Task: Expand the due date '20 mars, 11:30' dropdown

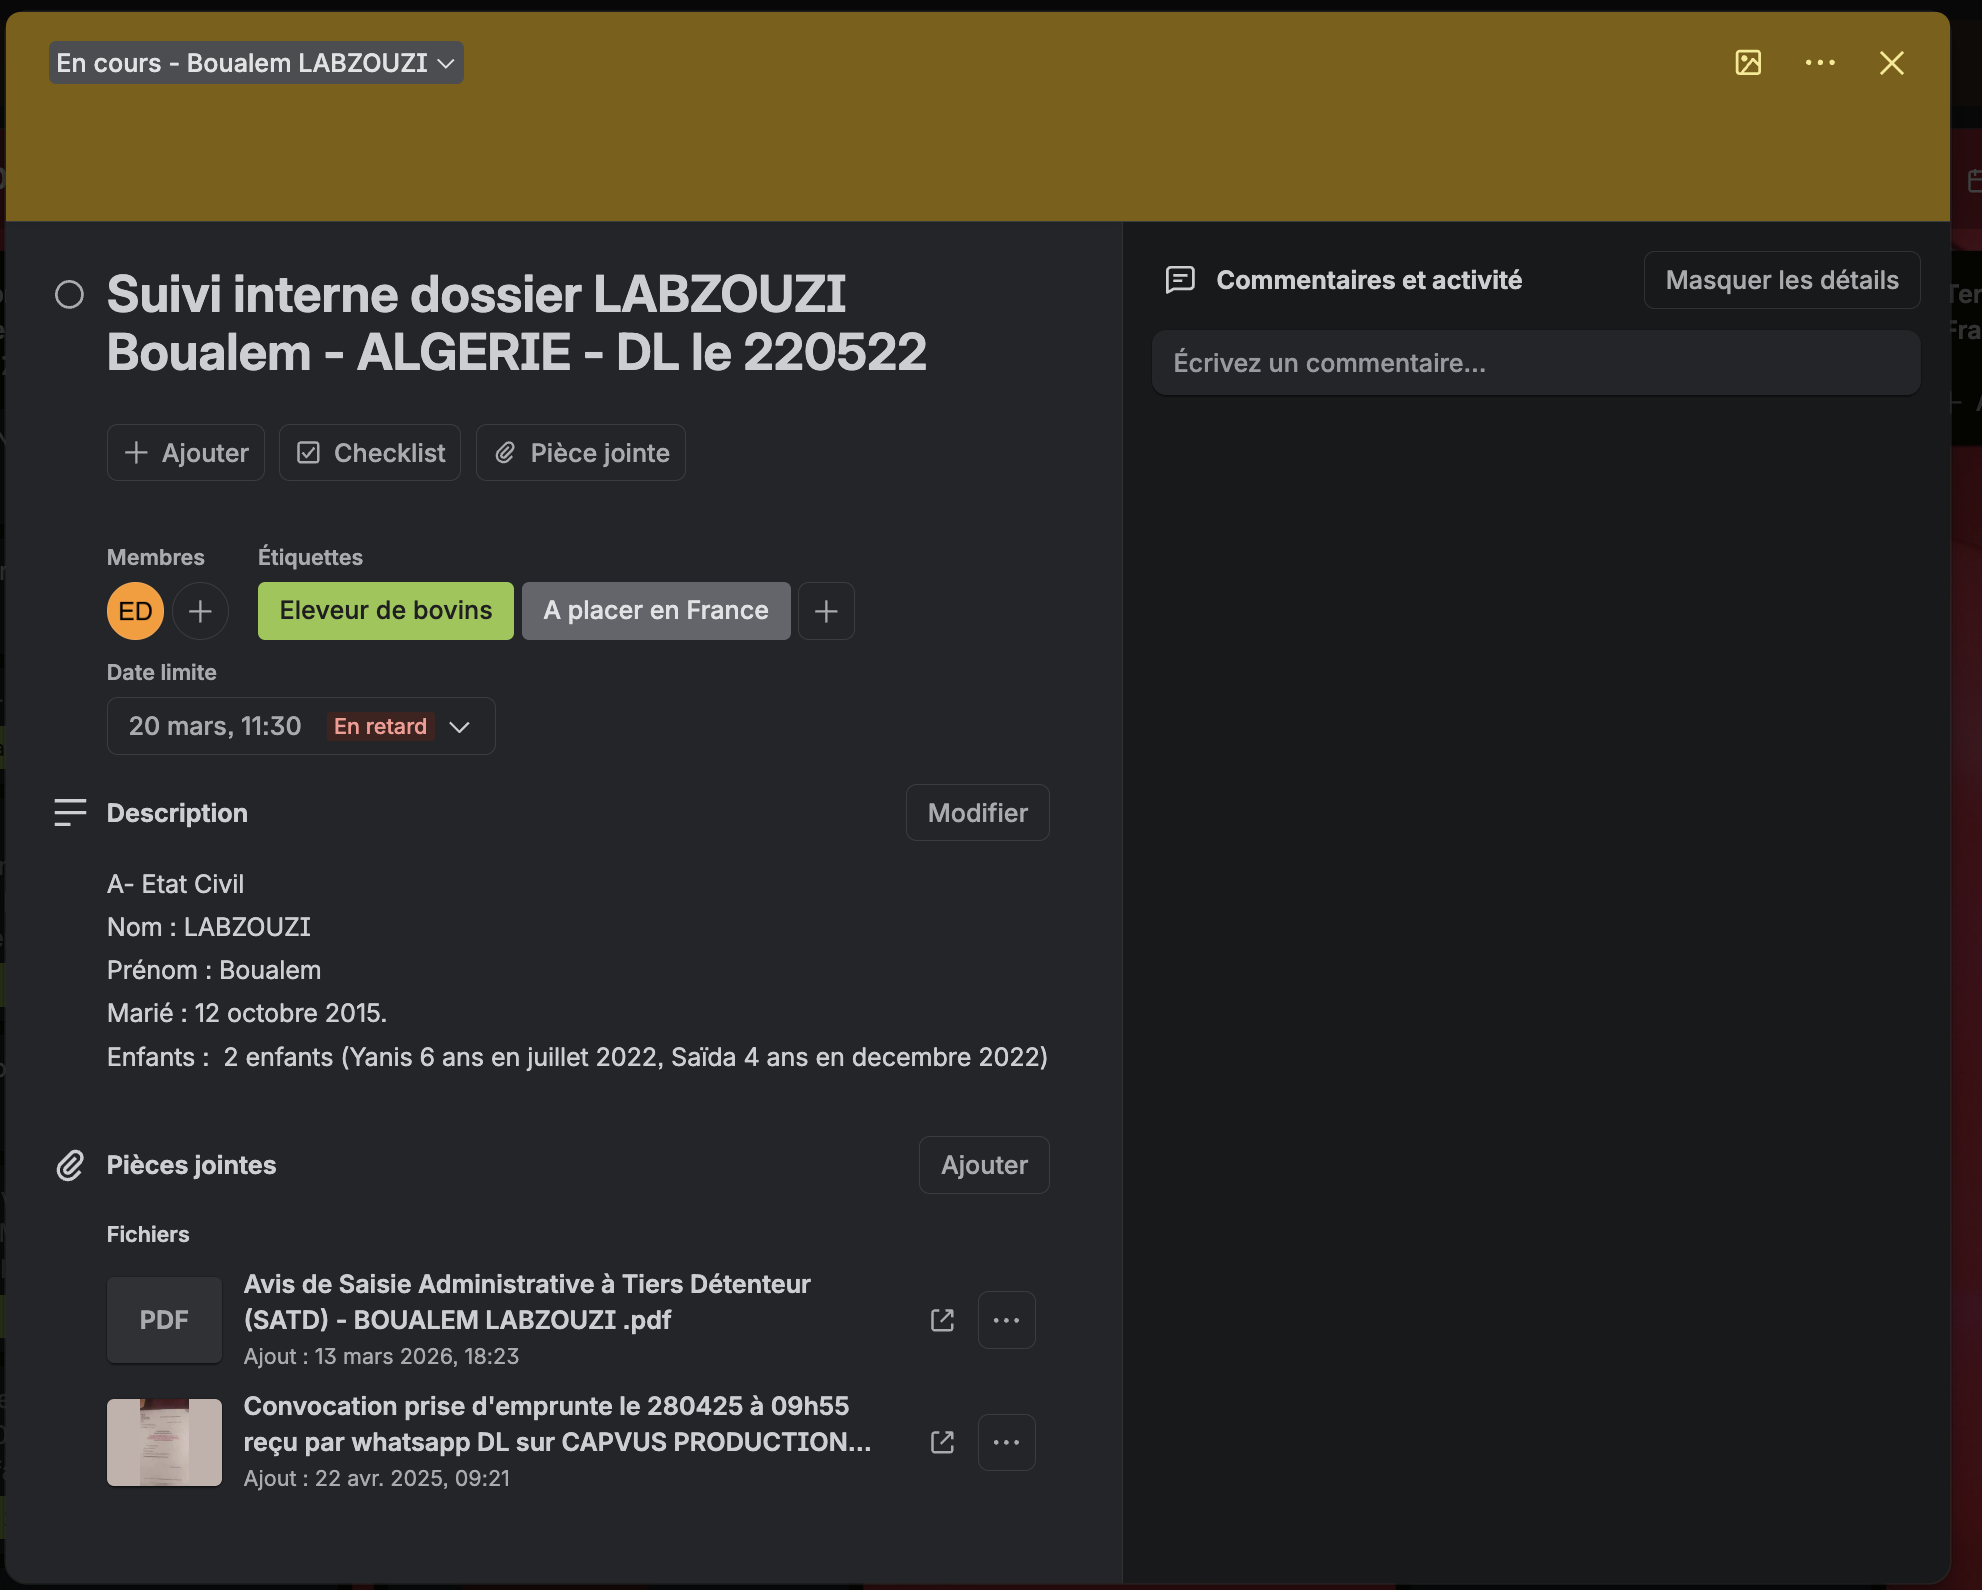Action: pyautogui.click(x=301, y=726)
